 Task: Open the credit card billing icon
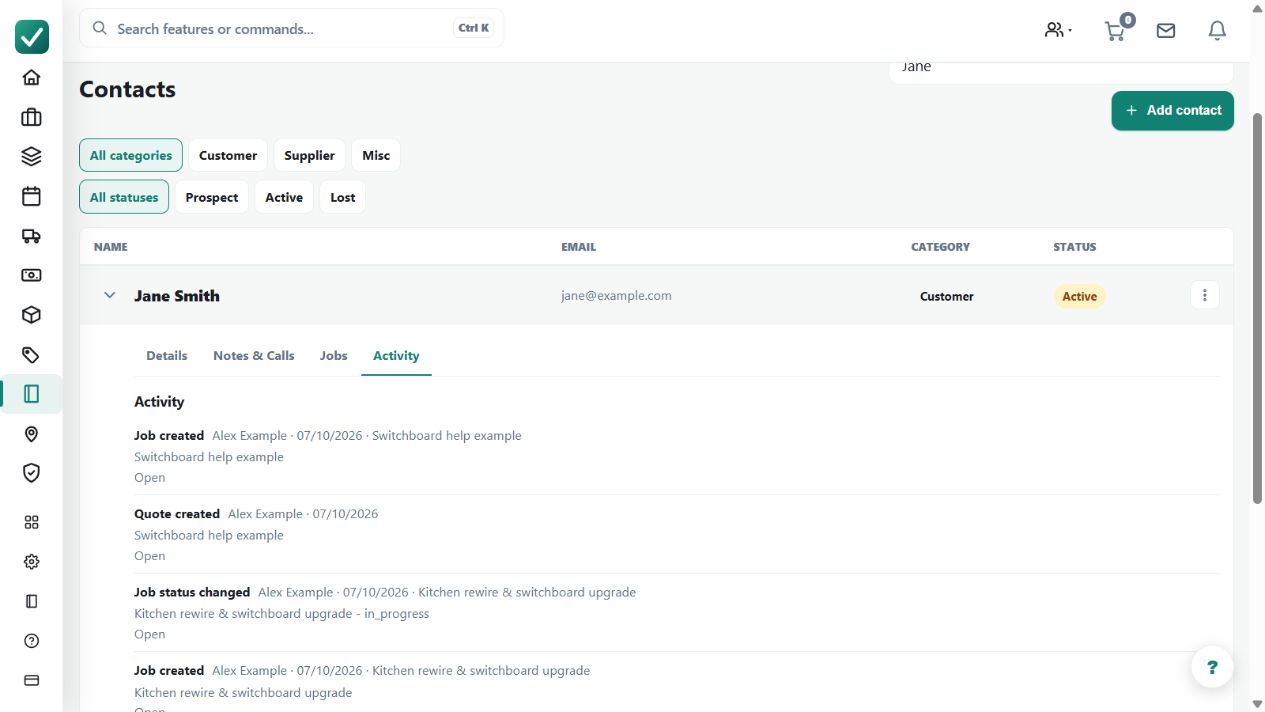[31, 680]
